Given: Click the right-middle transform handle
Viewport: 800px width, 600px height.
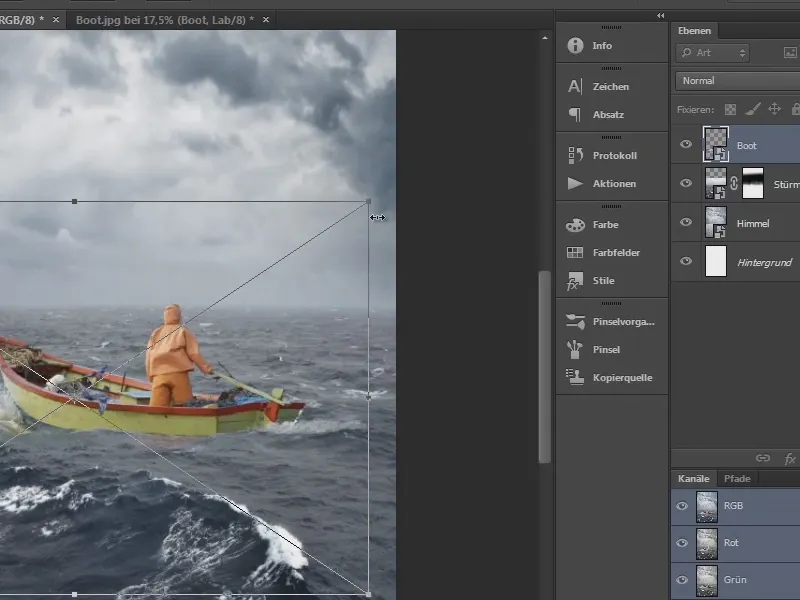Looking at the screenshot, I should tap(368, 397).
